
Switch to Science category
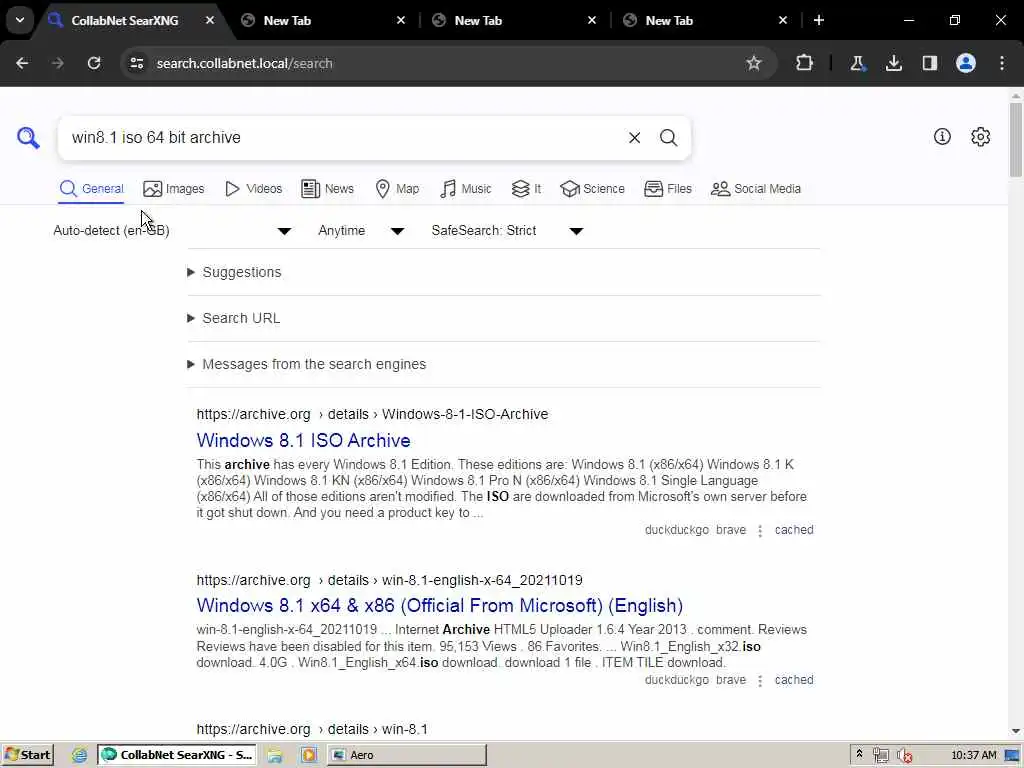click(592, 189)
